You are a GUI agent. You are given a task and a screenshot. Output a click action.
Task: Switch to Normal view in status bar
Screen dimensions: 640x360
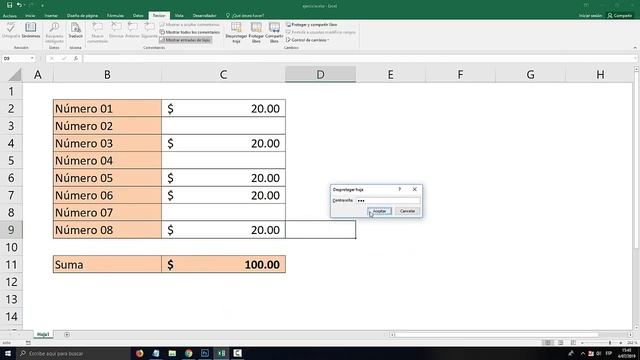(x=548, y=342)
